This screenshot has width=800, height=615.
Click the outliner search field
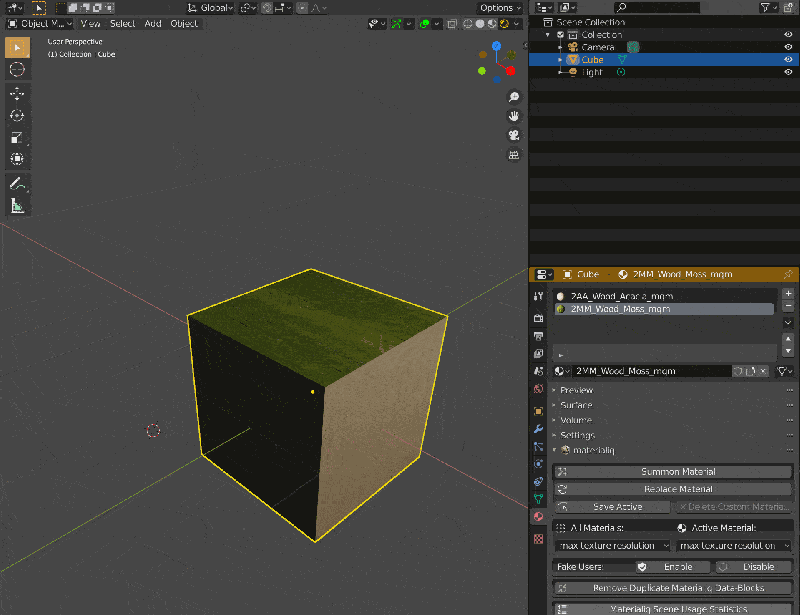point(657,8)
